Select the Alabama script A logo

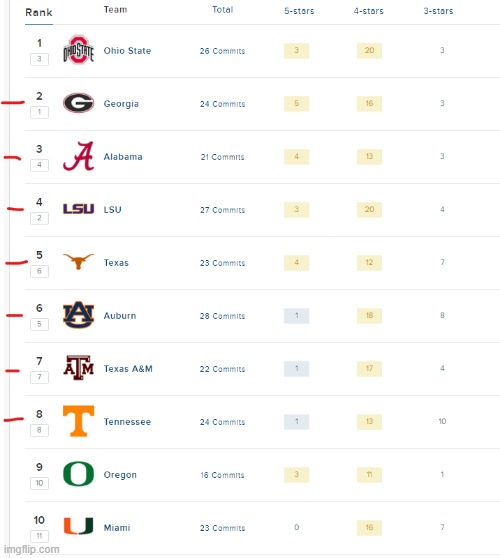tap(78, 156)
